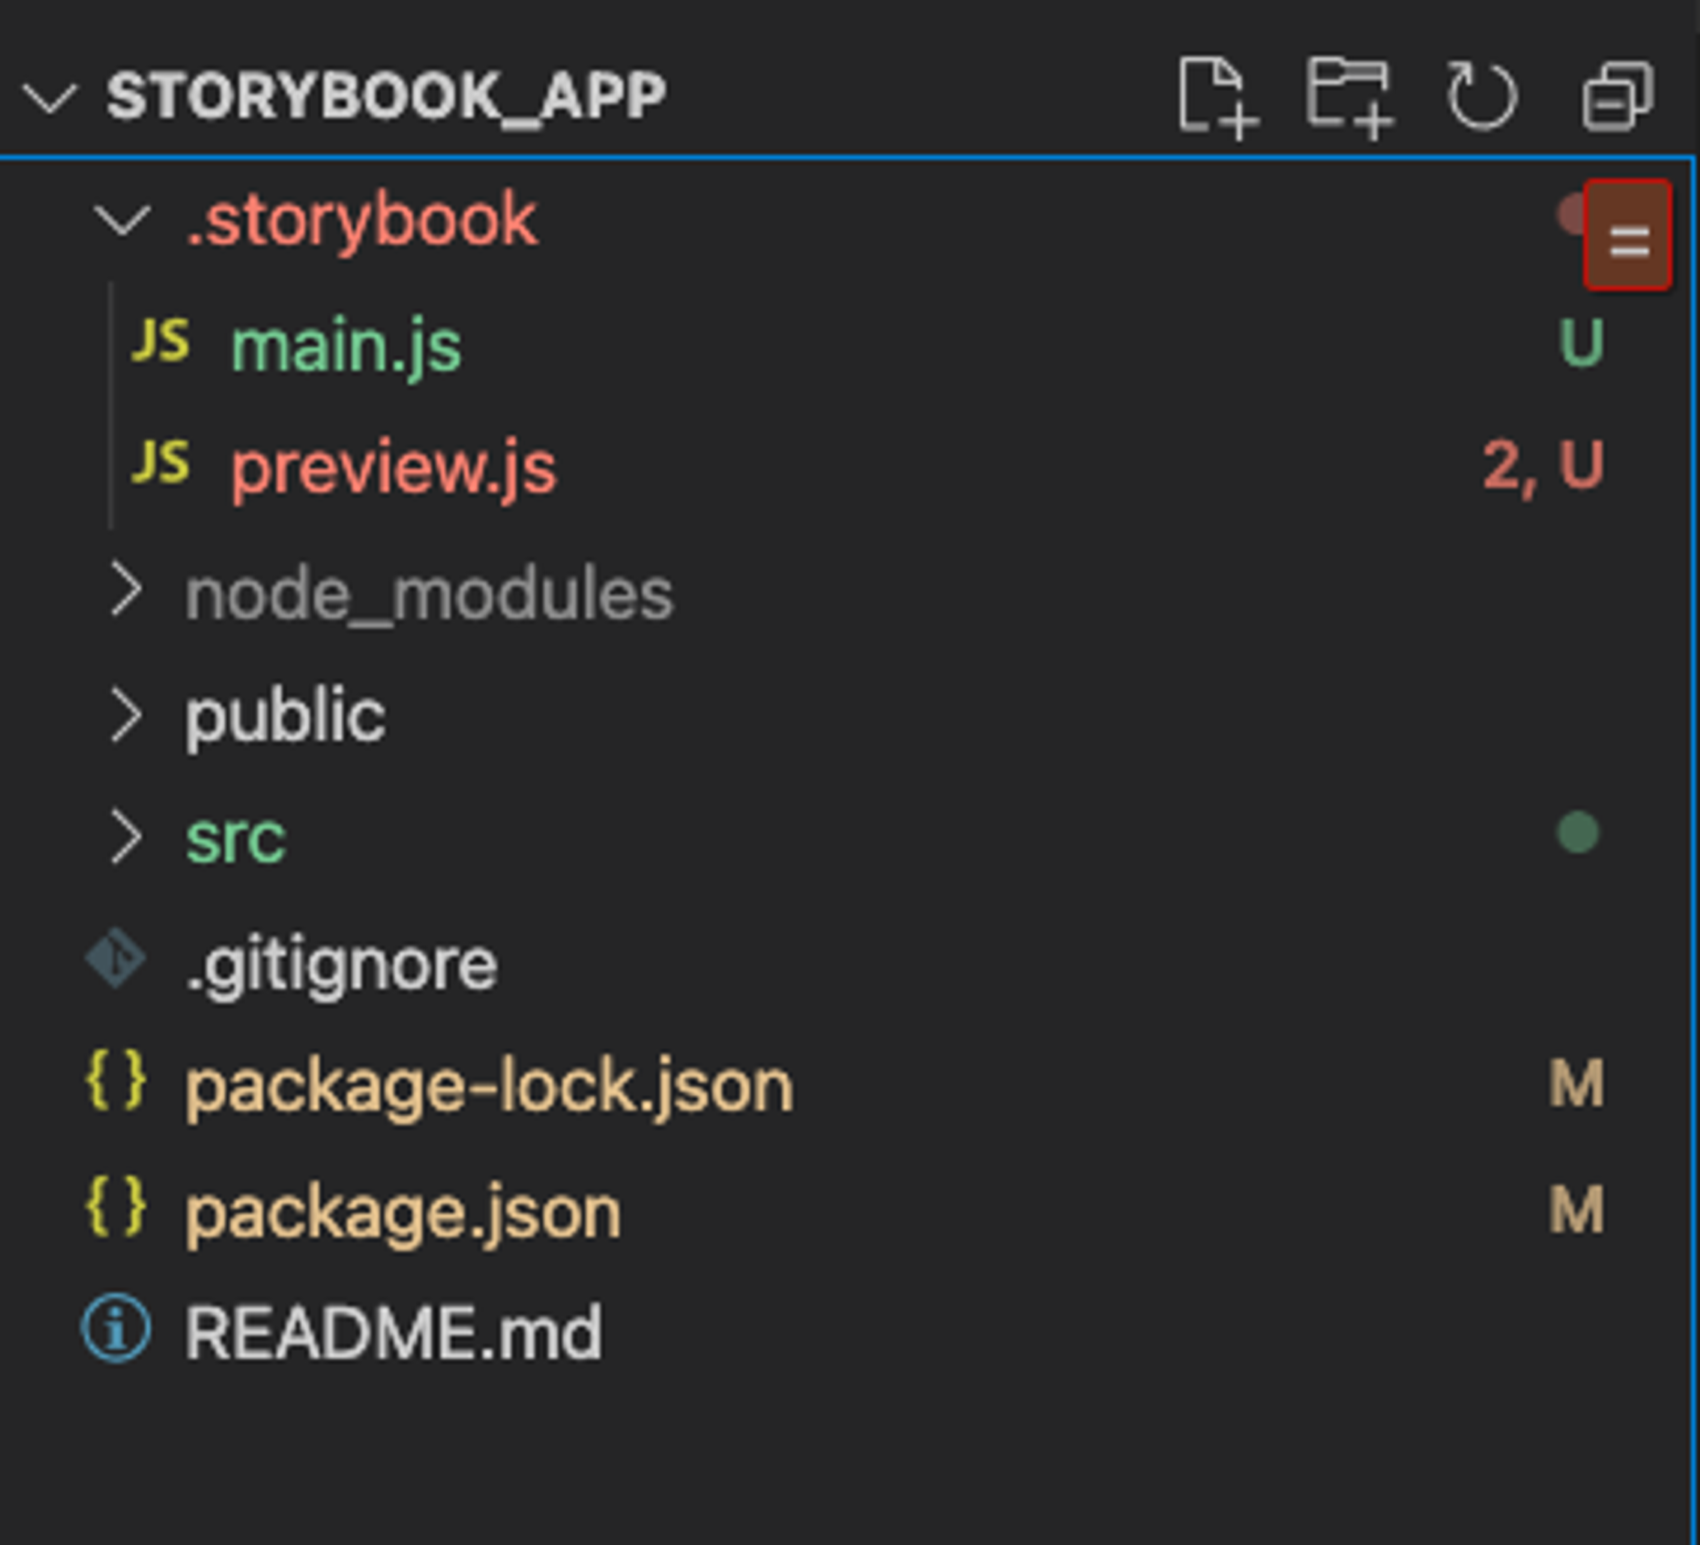Click the info icon beside README.md

[116, 1330]
